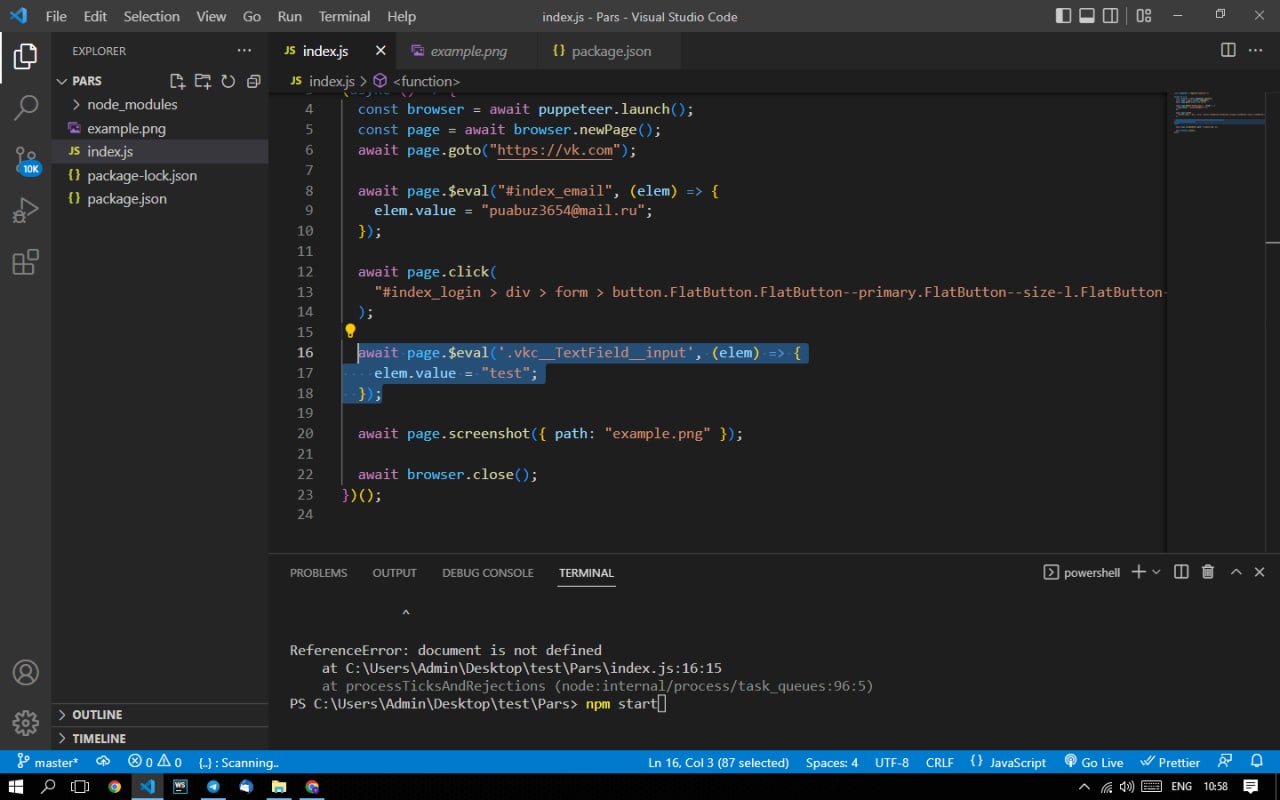Open editor more actions ellipsis

click(x=1256, y=50)
